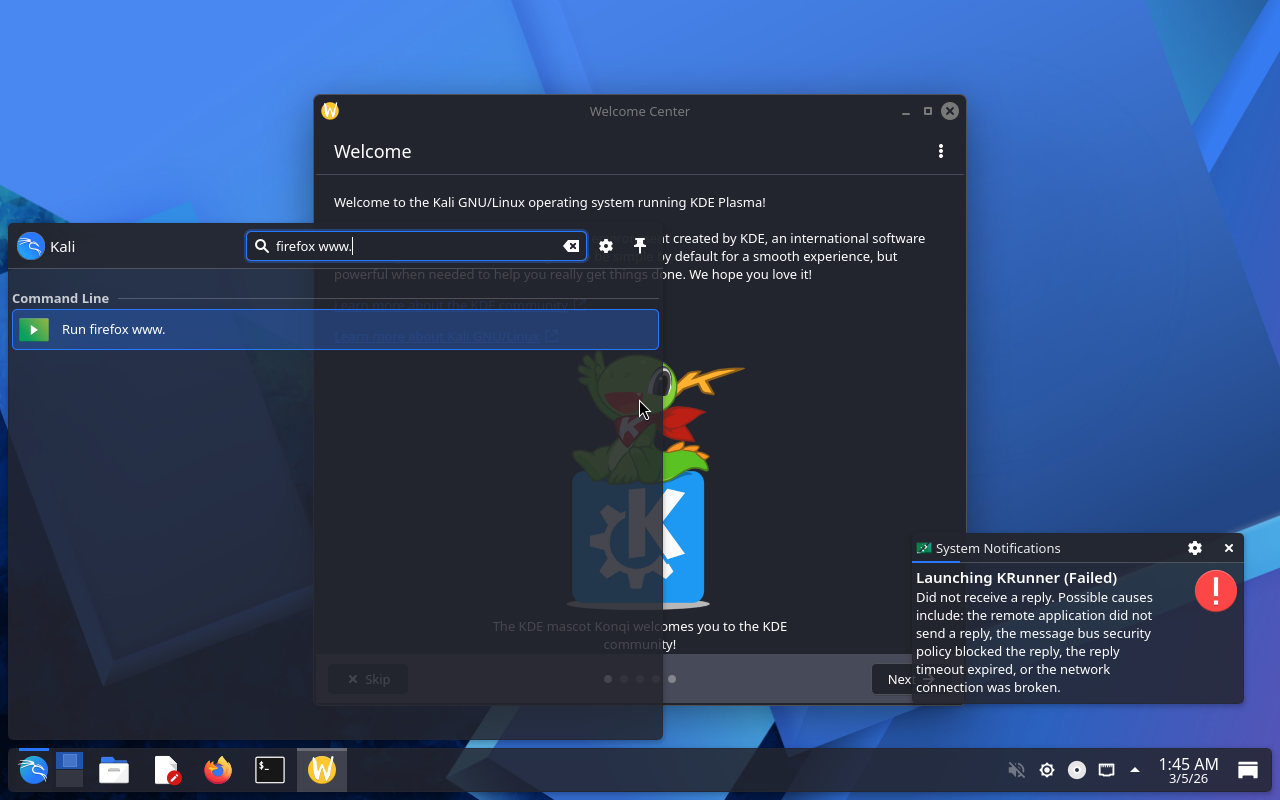
Task: Open the clock showing 1:45 AM
Action: pos(1188,770)
